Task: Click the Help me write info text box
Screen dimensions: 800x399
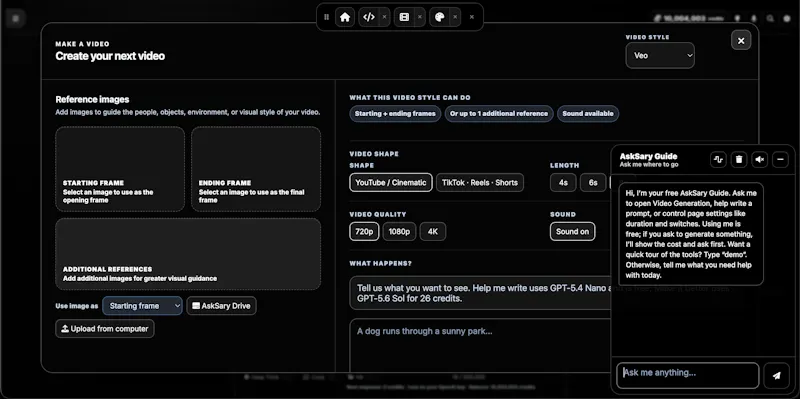Action: pos(480,293)
